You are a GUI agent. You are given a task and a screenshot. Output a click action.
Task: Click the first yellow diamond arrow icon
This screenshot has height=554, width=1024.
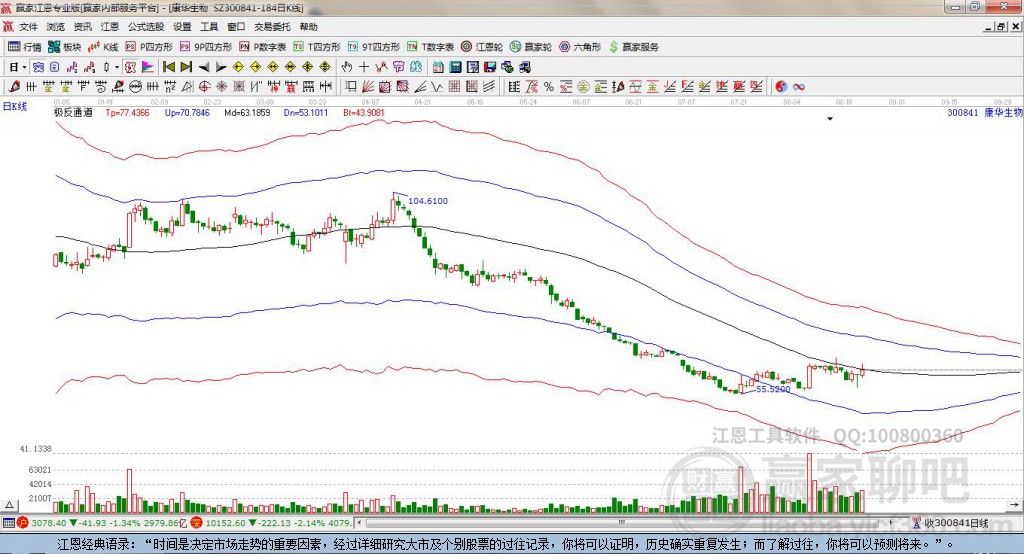238,67
